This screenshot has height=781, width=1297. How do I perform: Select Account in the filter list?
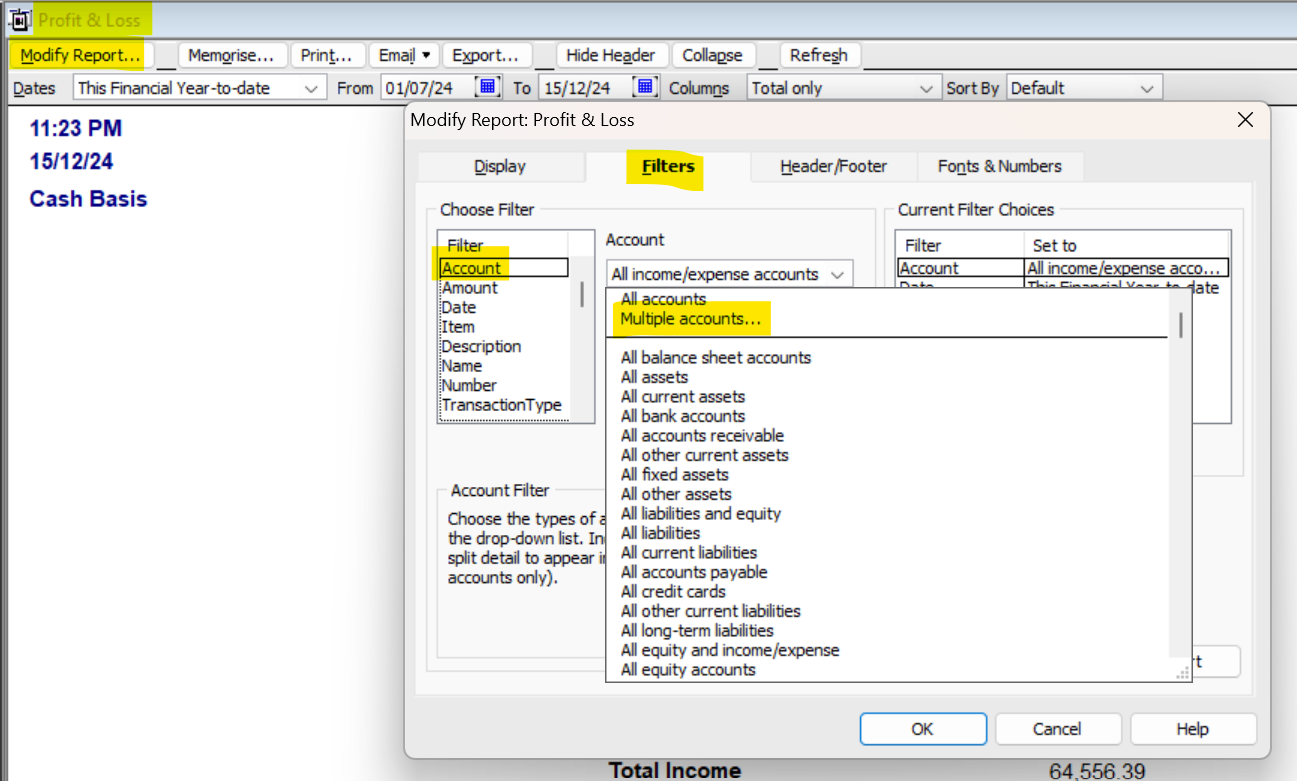coord(504,268)
